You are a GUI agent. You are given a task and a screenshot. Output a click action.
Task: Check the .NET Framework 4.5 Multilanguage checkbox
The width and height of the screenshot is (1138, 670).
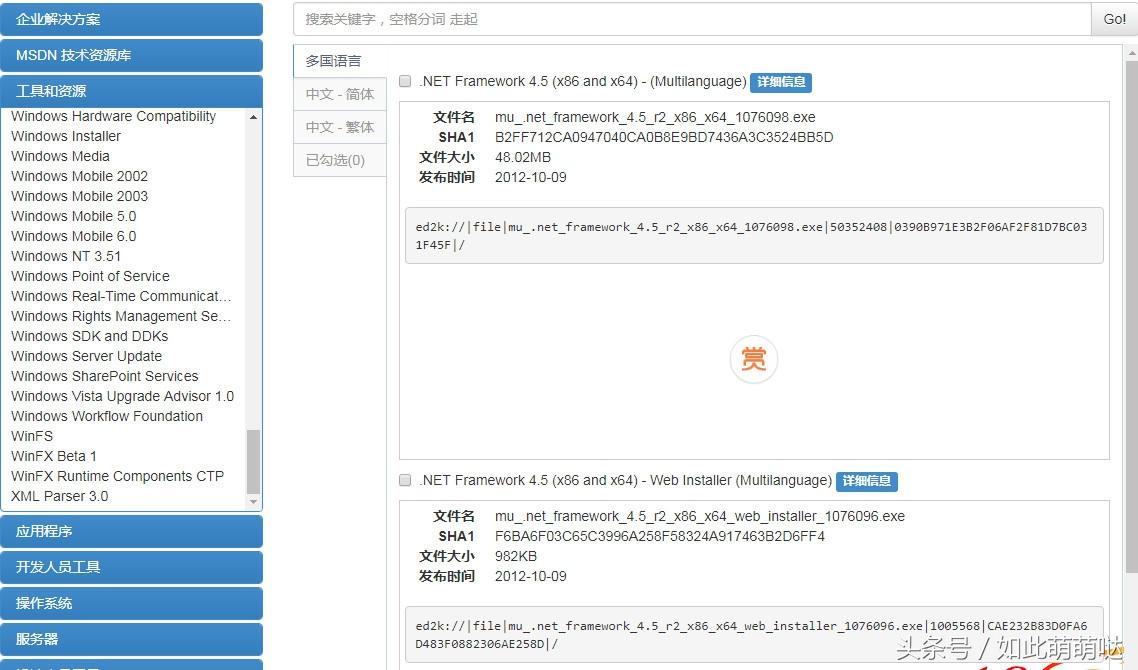pyautogui.click(x=405, y=81)
